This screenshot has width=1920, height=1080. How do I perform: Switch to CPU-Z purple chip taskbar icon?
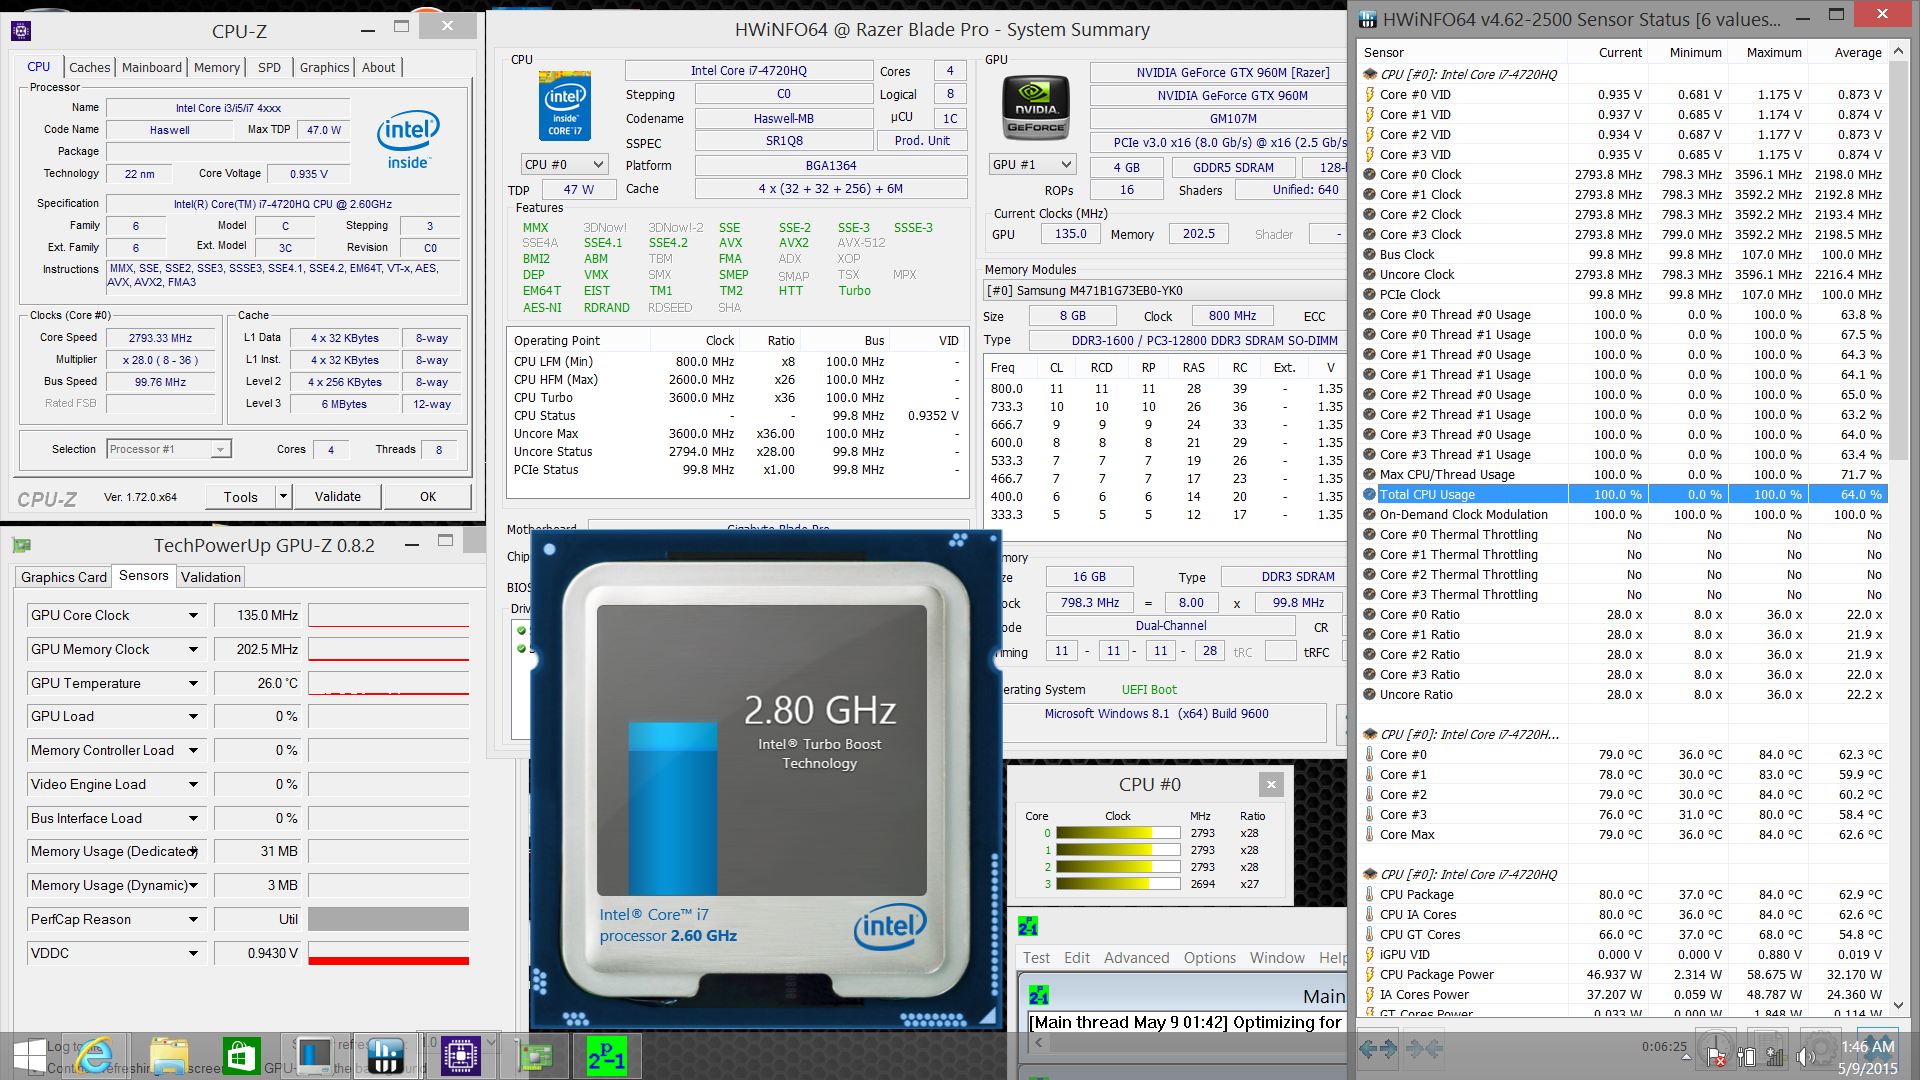461,1056
